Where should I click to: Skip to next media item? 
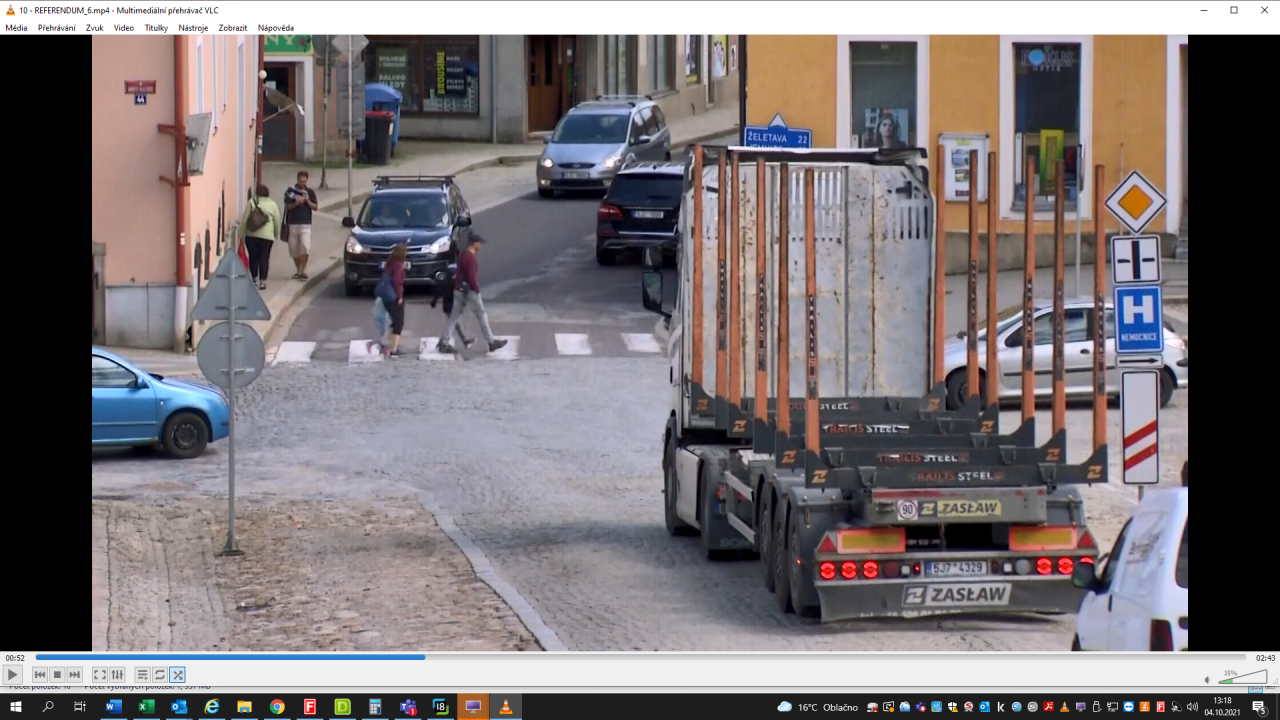(x=74, y=675)
